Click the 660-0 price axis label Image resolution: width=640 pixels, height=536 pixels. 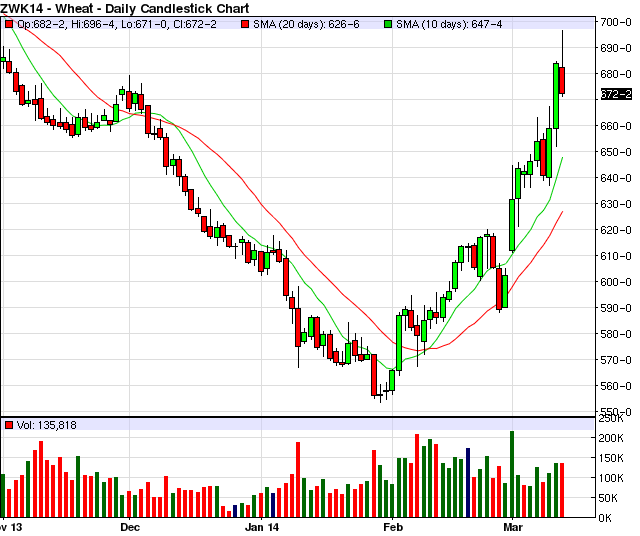pos(616,126)
